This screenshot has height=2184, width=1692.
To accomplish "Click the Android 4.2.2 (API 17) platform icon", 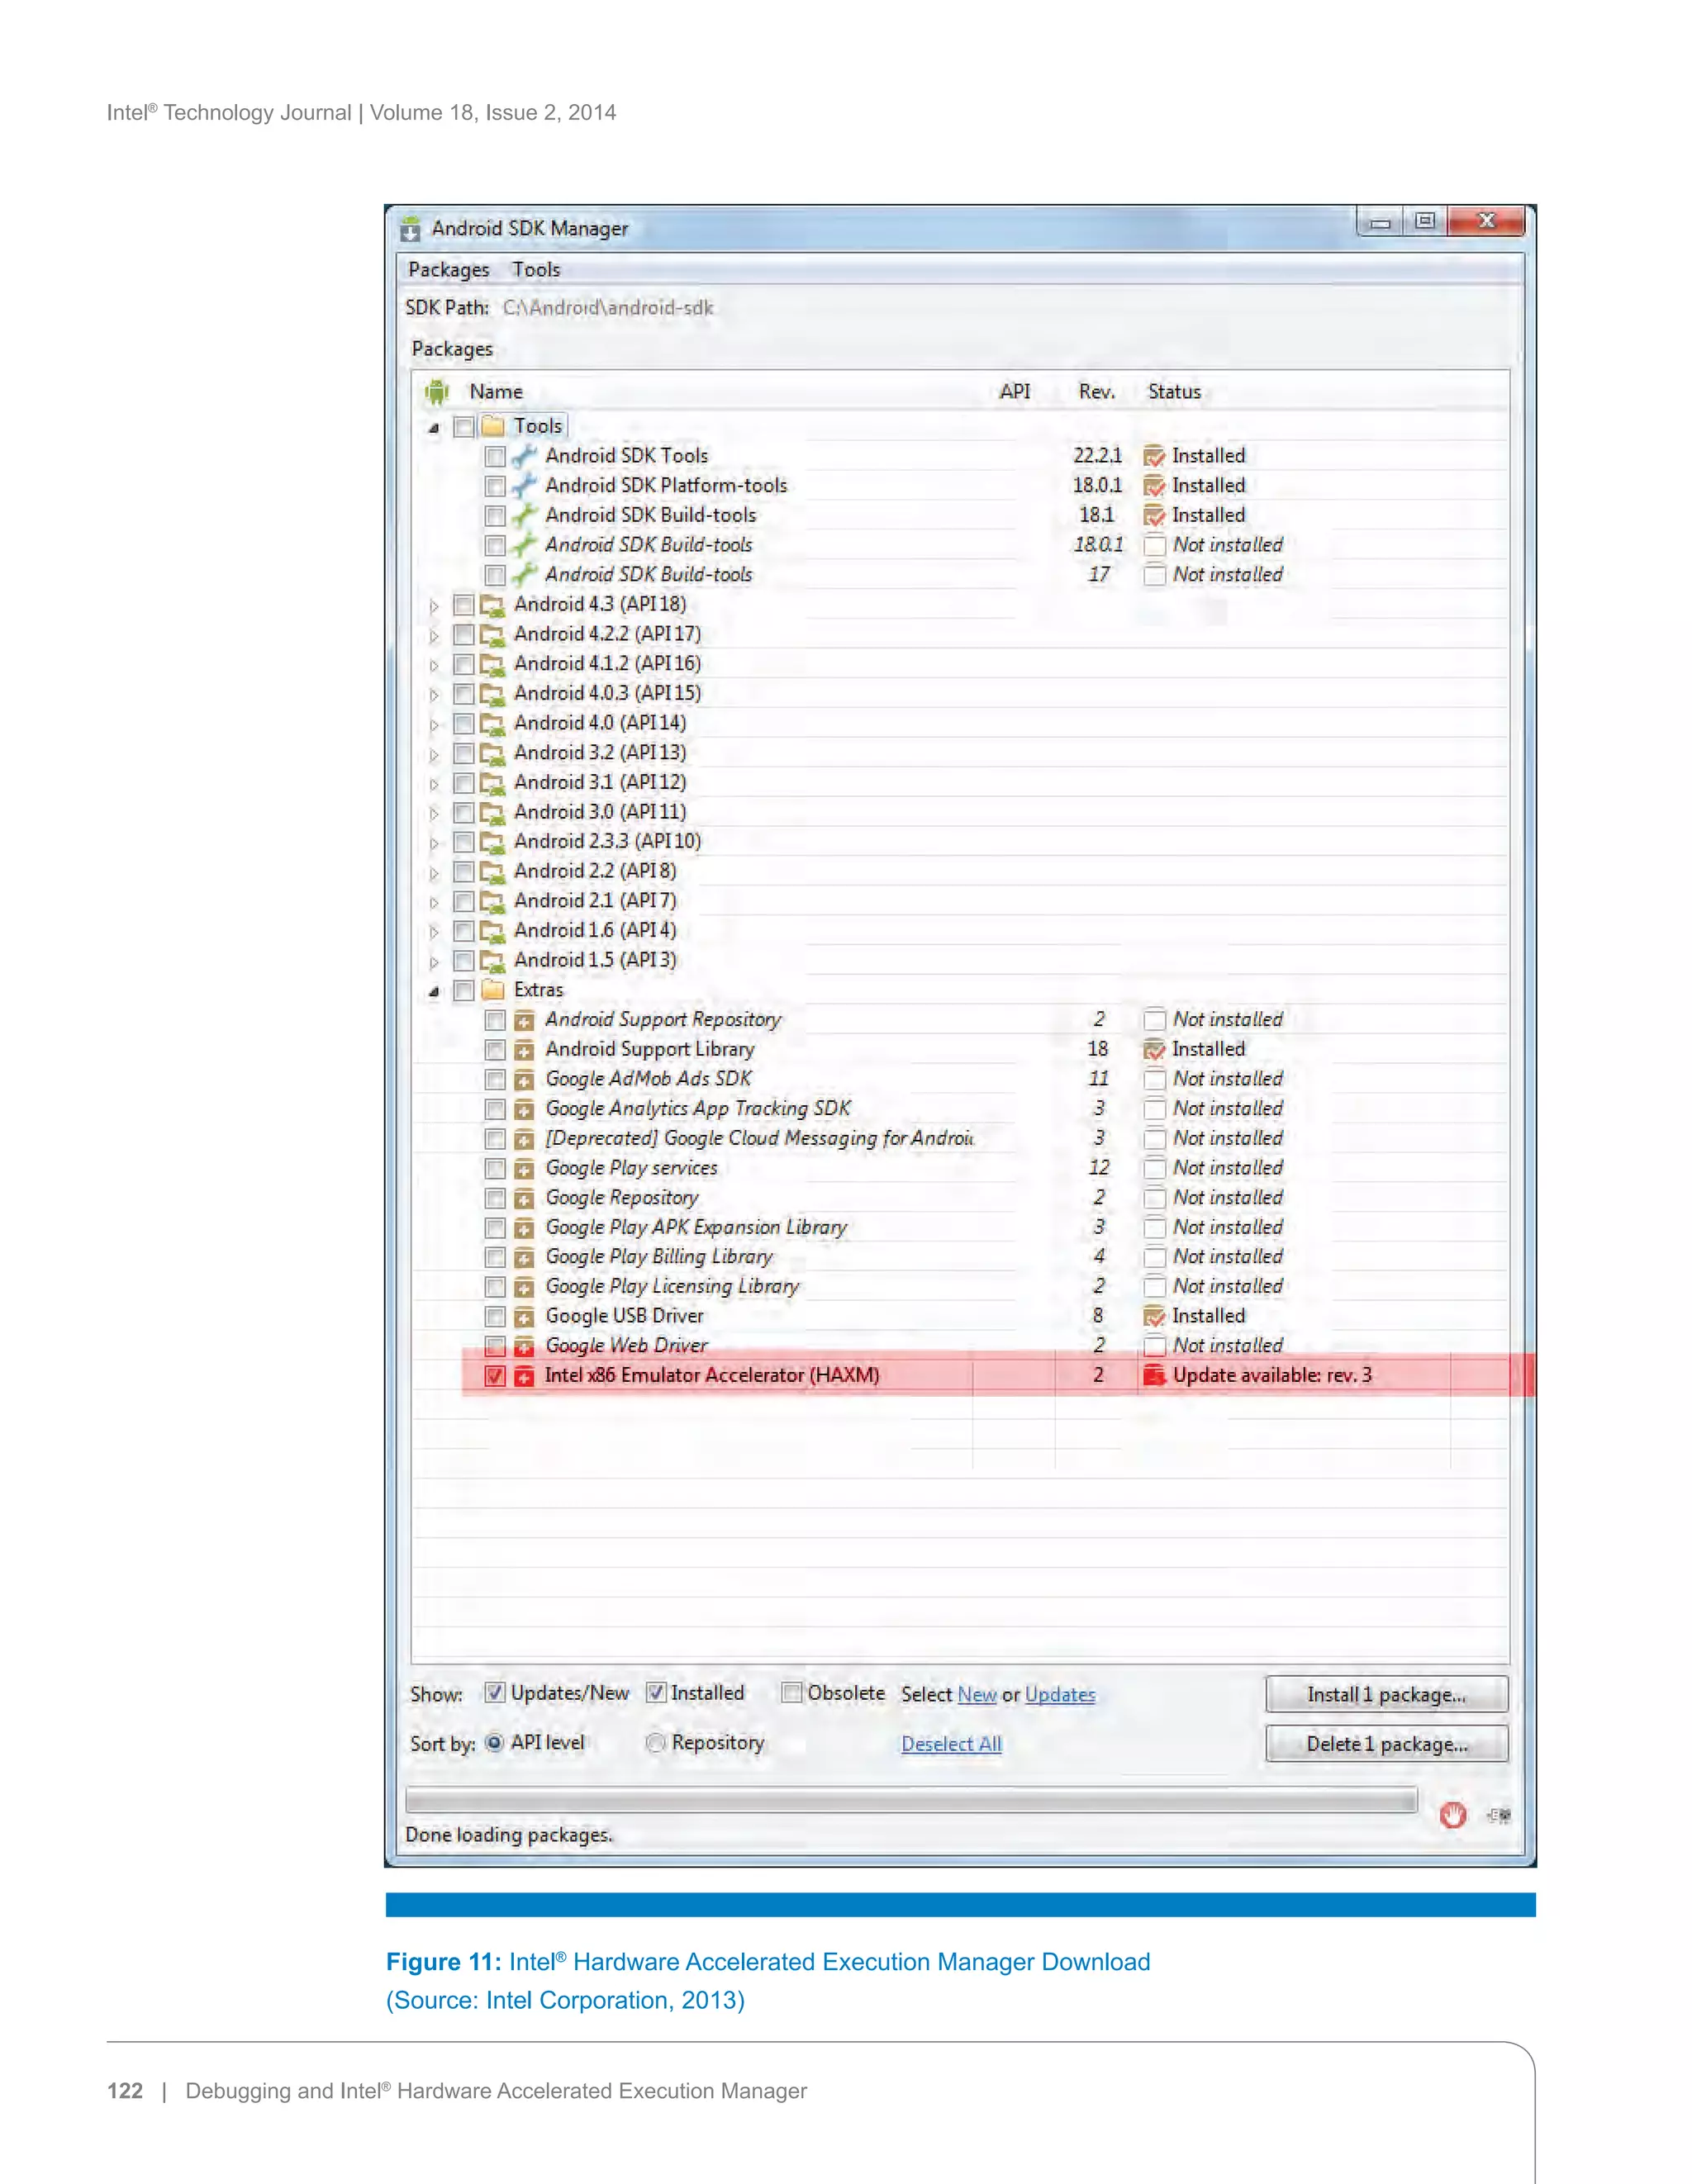I will coord(493,635).
